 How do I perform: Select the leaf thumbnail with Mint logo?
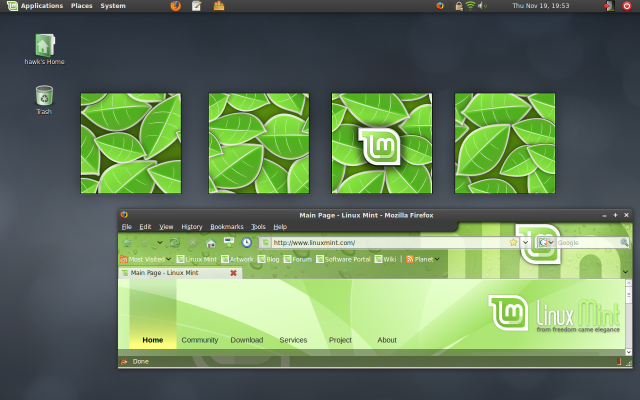[x=382, y=143]
